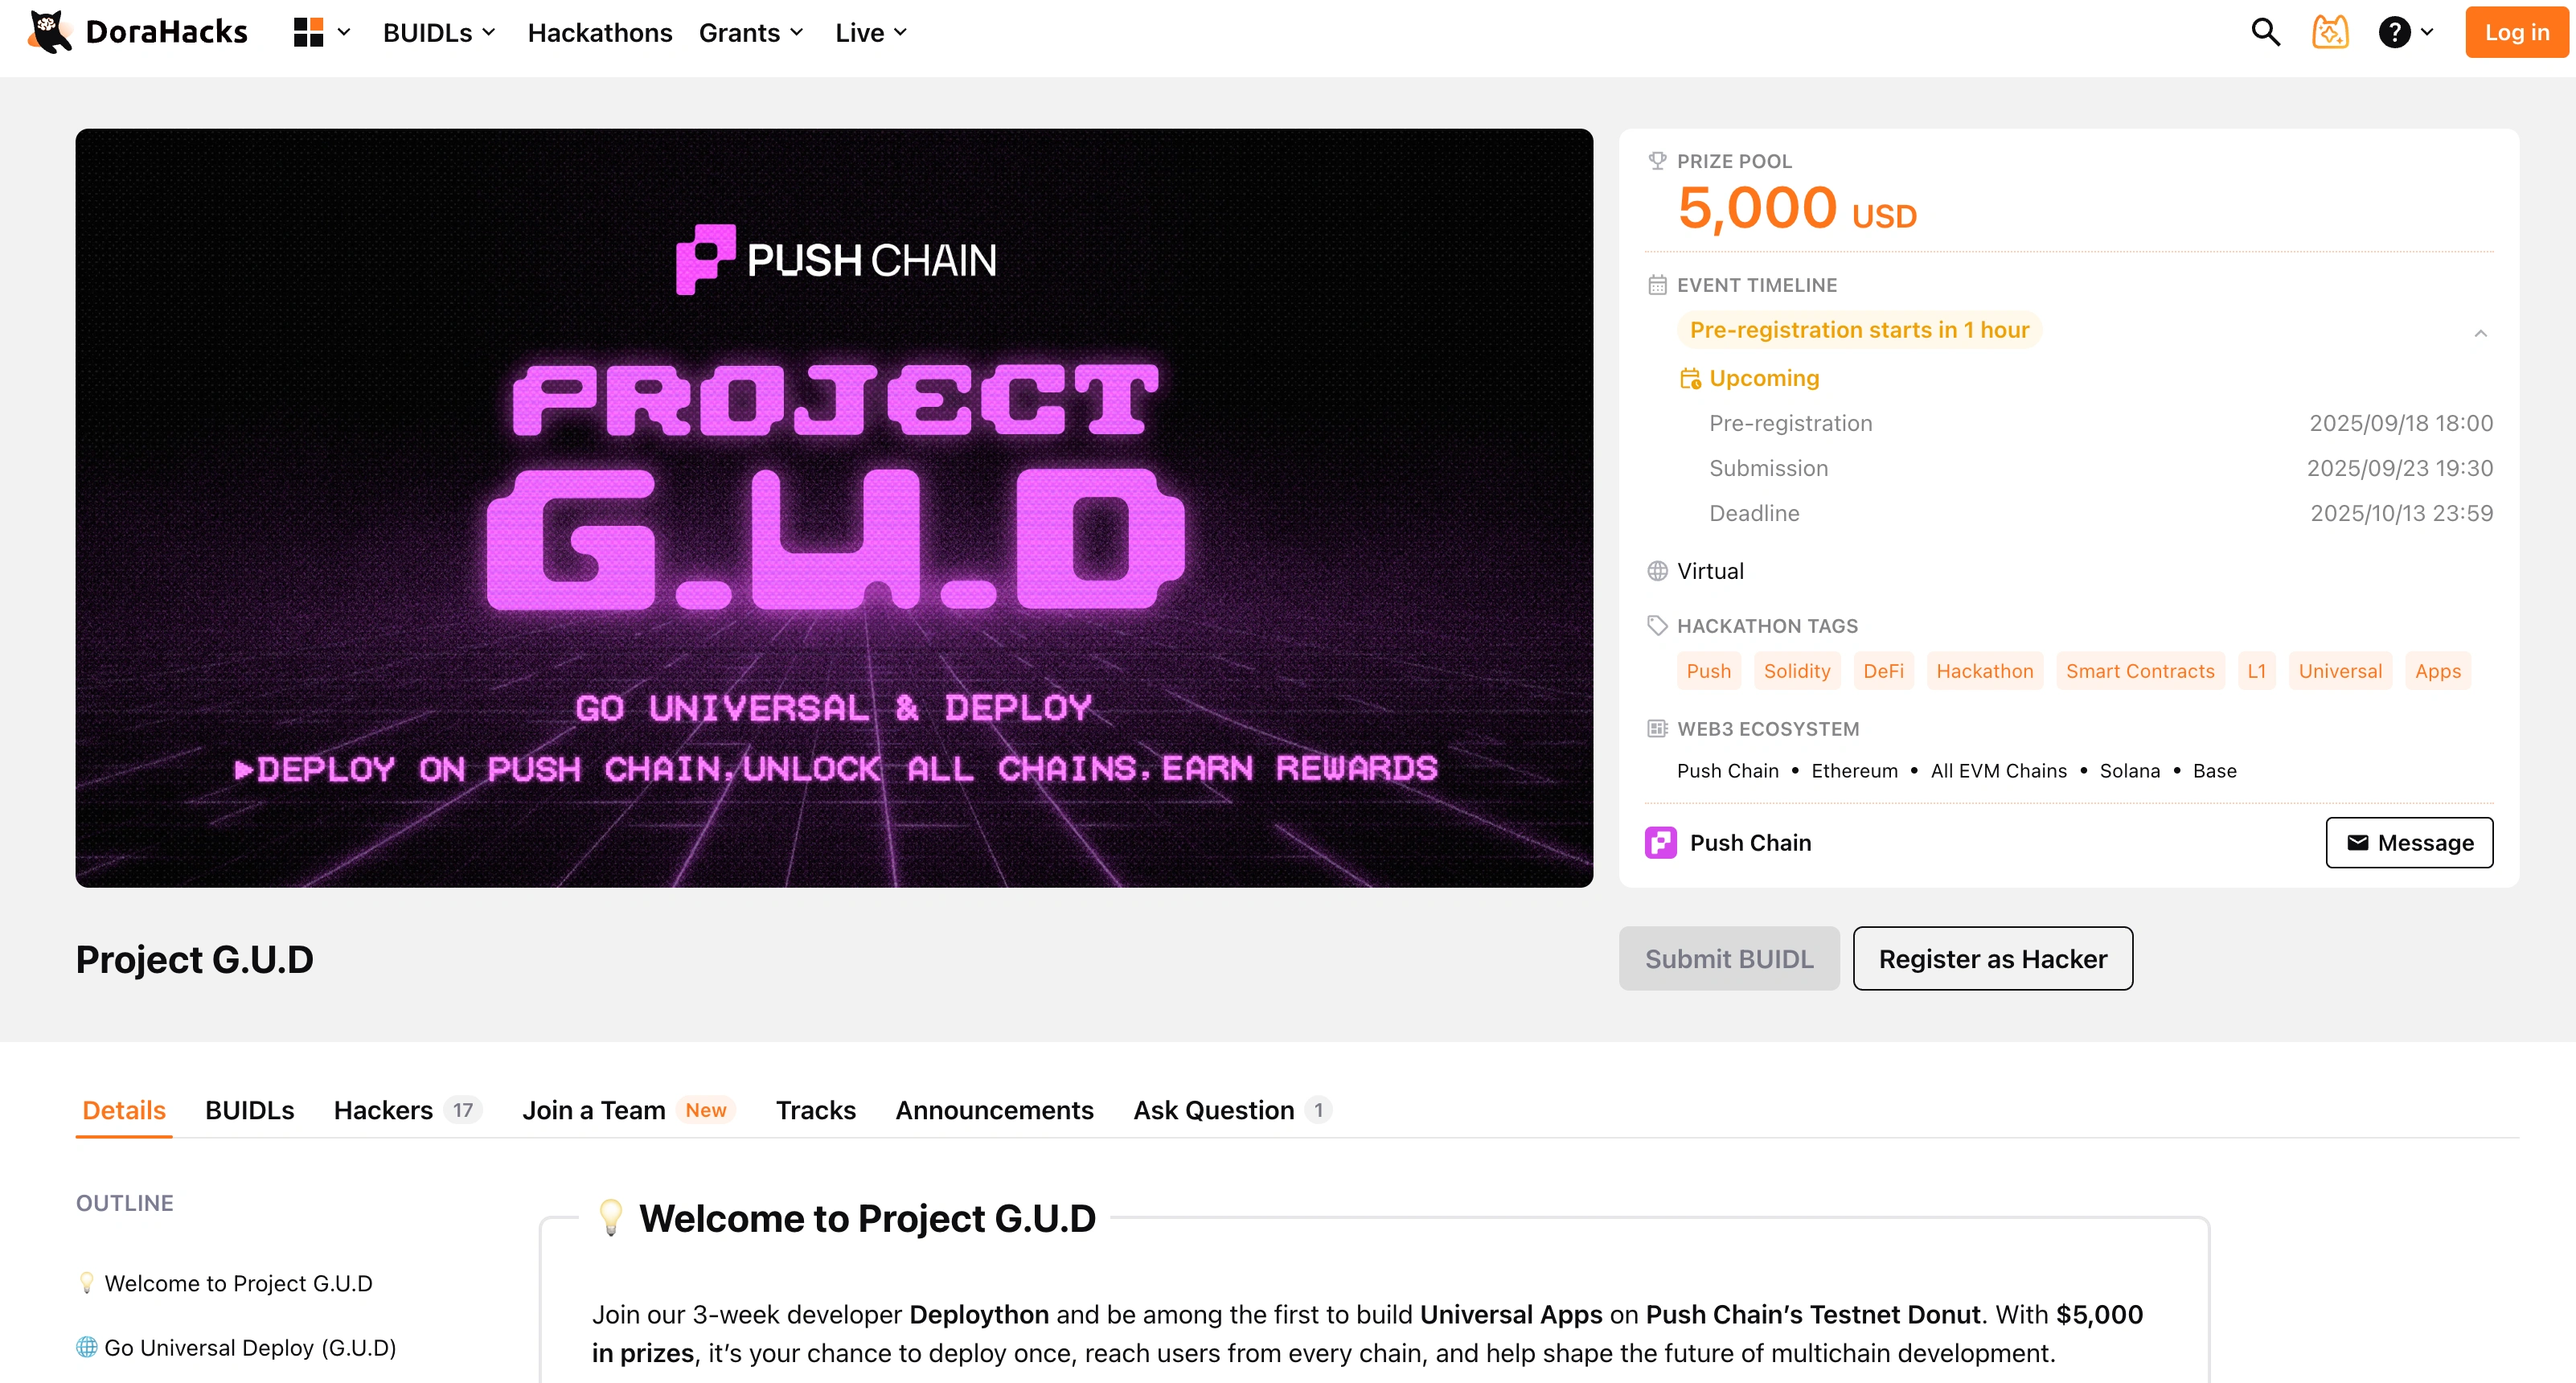
Task: Click the cat mascot rewards icon
Action: 2330,31
